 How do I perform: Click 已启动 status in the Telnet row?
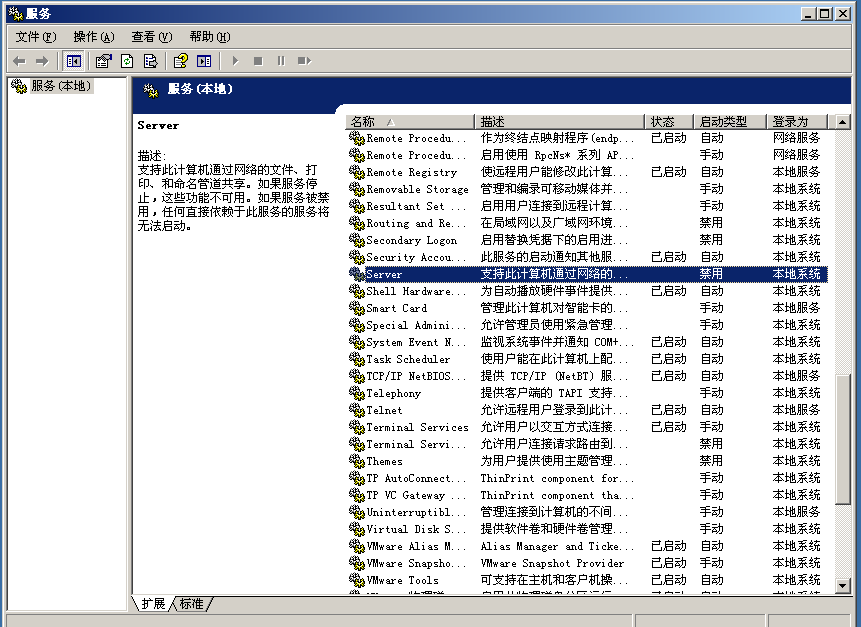669,410
